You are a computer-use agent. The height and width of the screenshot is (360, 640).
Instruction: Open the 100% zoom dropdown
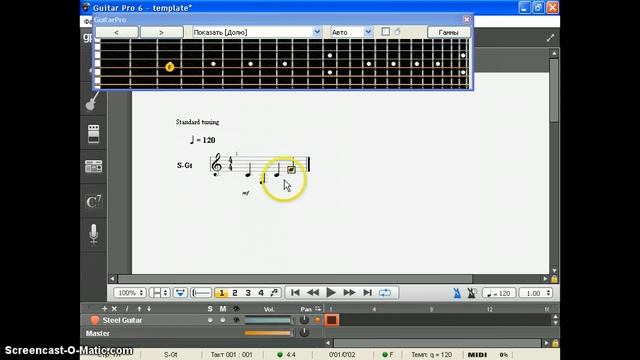pos(130,293)
